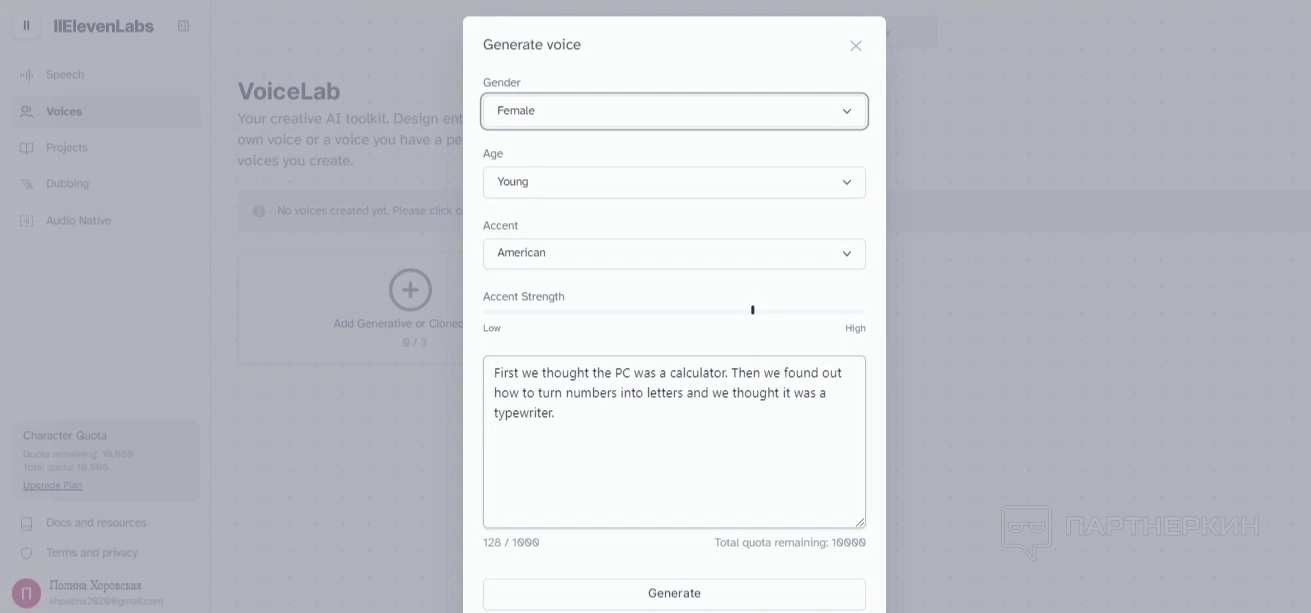The image size is (1311, 613).
Task: Click the Accent Strength slider handle
Action: 752,310
